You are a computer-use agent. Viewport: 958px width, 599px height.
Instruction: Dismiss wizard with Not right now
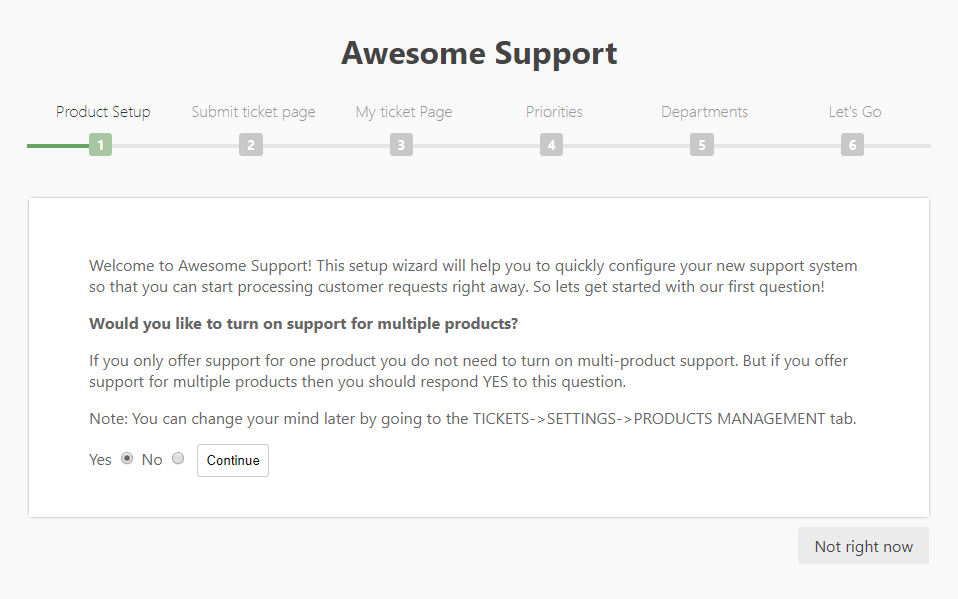pyautogui.click(x=863, y=546)
